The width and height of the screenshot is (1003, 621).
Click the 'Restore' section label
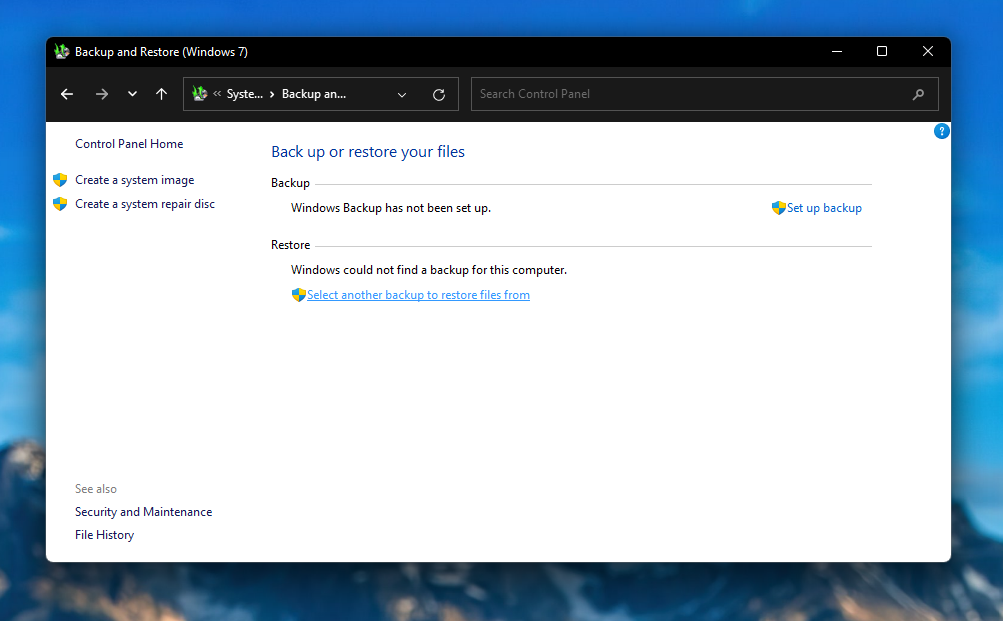click(290, 245)
